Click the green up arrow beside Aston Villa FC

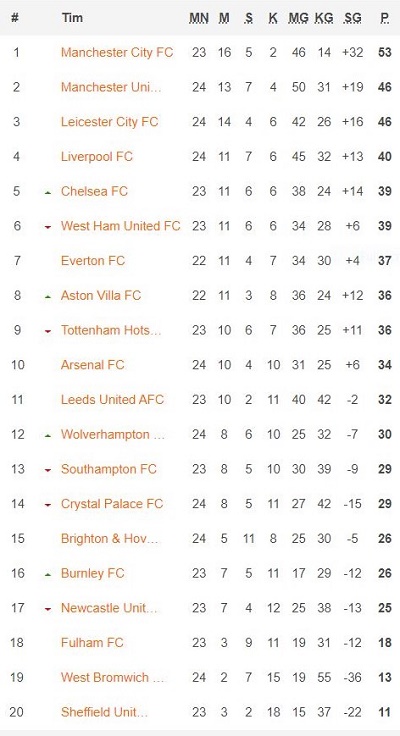pyautogui.click(x=47, y=297)
